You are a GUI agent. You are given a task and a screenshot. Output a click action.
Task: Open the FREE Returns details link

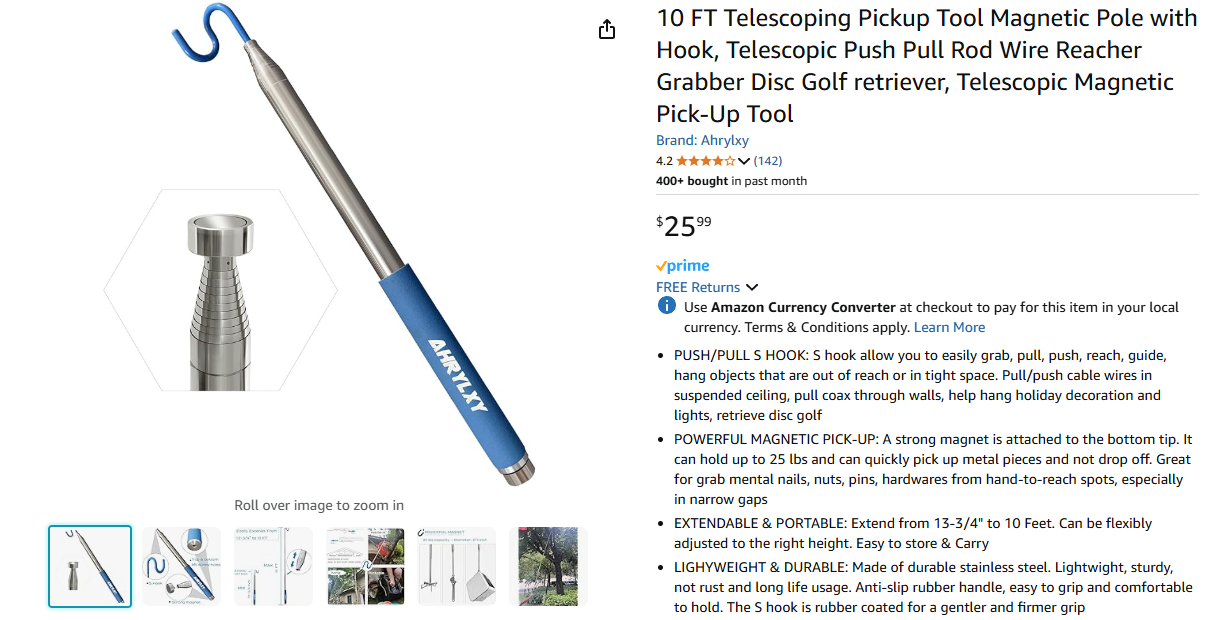tap(698, 287)
